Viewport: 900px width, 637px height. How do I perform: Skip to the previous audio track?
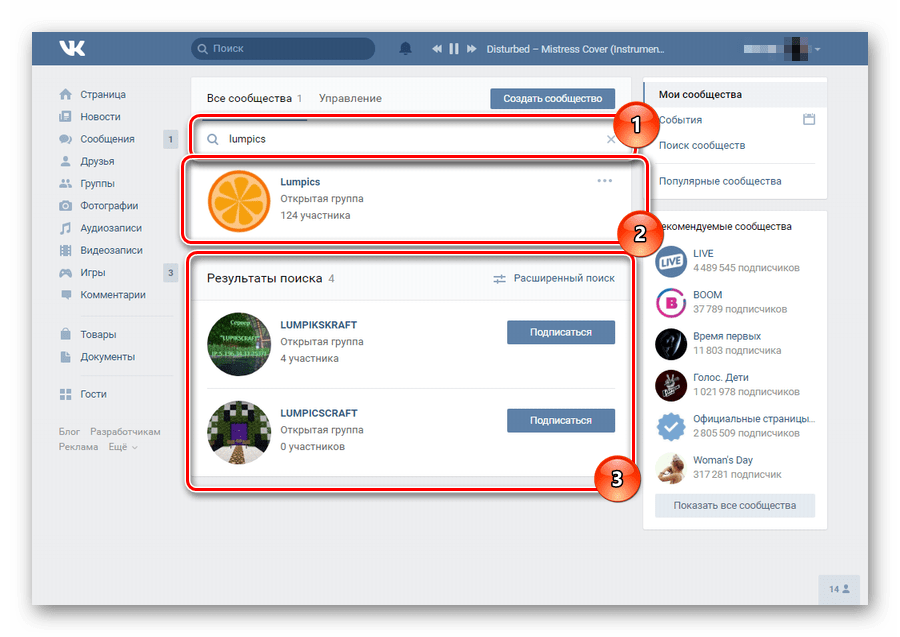(x=437, y=48)
